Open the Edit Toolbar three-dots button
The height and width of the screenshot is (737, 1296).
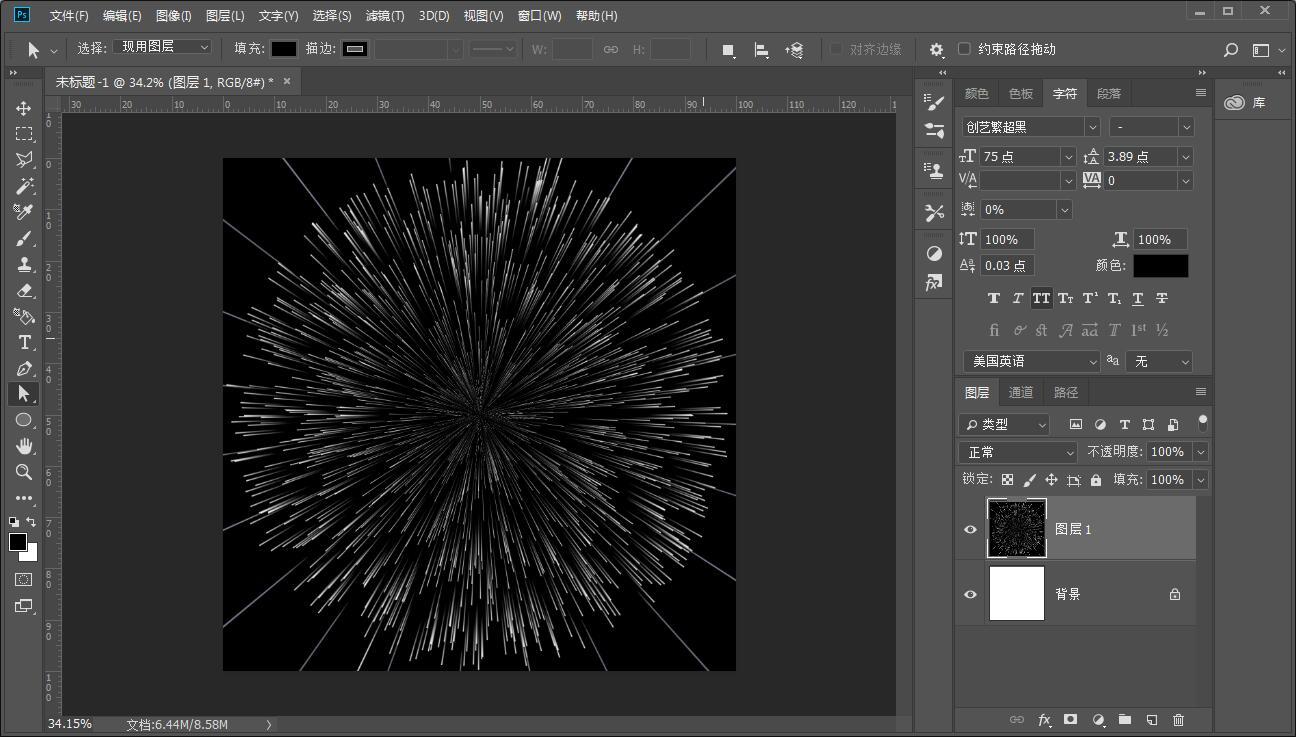[x=24, y=498]
